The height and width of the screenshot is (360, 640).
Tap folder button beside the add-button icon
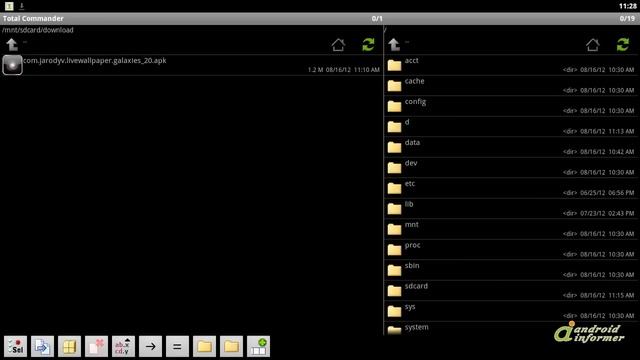click(231, 347)
